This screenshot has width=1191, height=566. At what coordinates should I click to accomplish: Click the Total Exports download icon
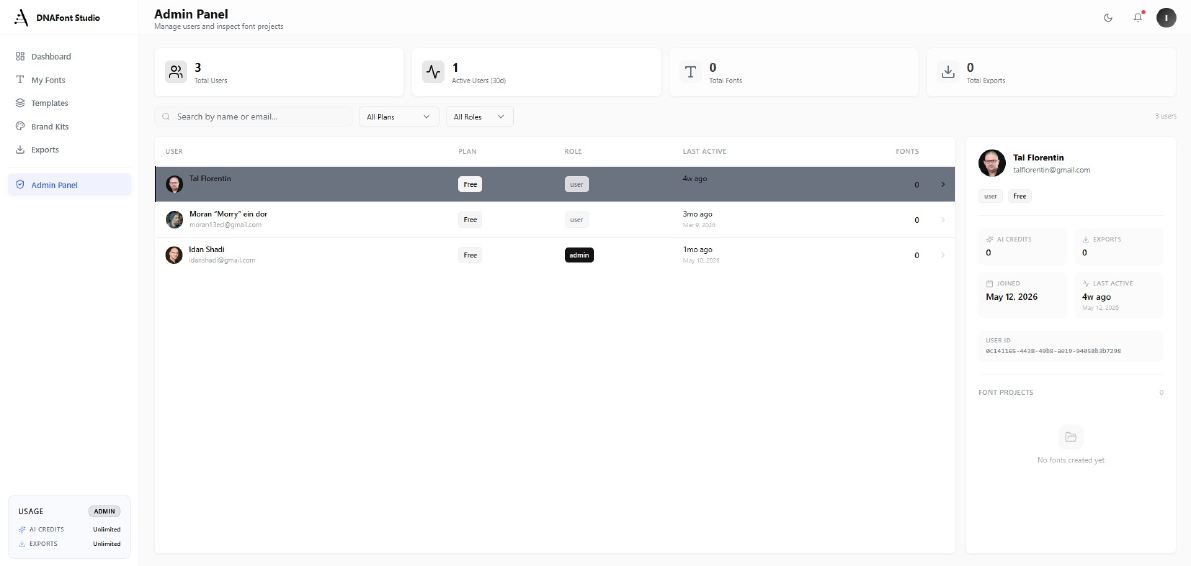[x=948, y=72]
